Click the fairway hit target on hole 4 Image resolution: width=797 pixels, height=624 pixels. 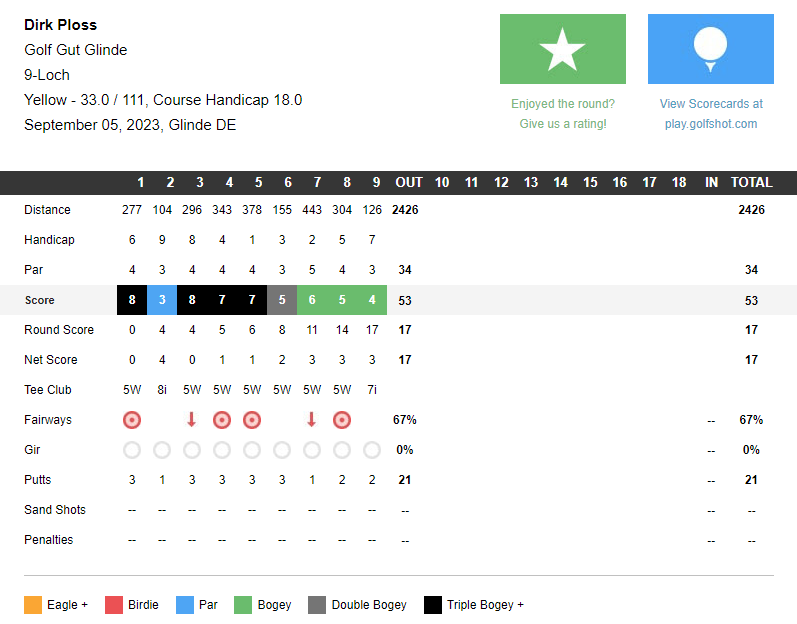tap(222, 420)
